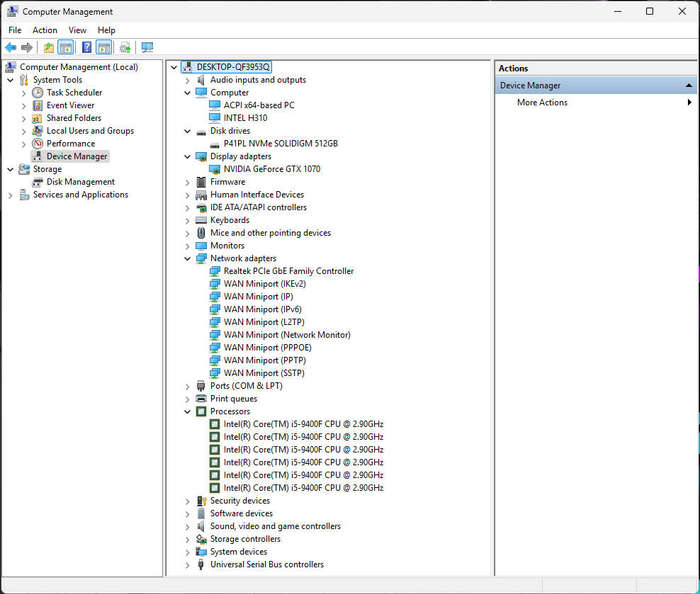Expand the Monitors category arrow
The width and height of the screenshot is (700, 594).
[188, 246]
